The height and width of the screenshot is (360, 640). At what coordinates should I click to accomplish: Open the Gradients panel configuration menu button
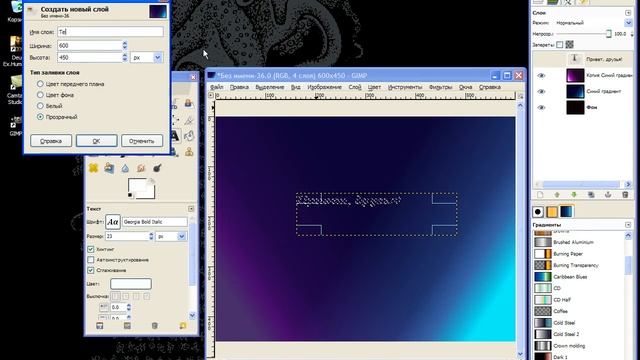[628, 225]
